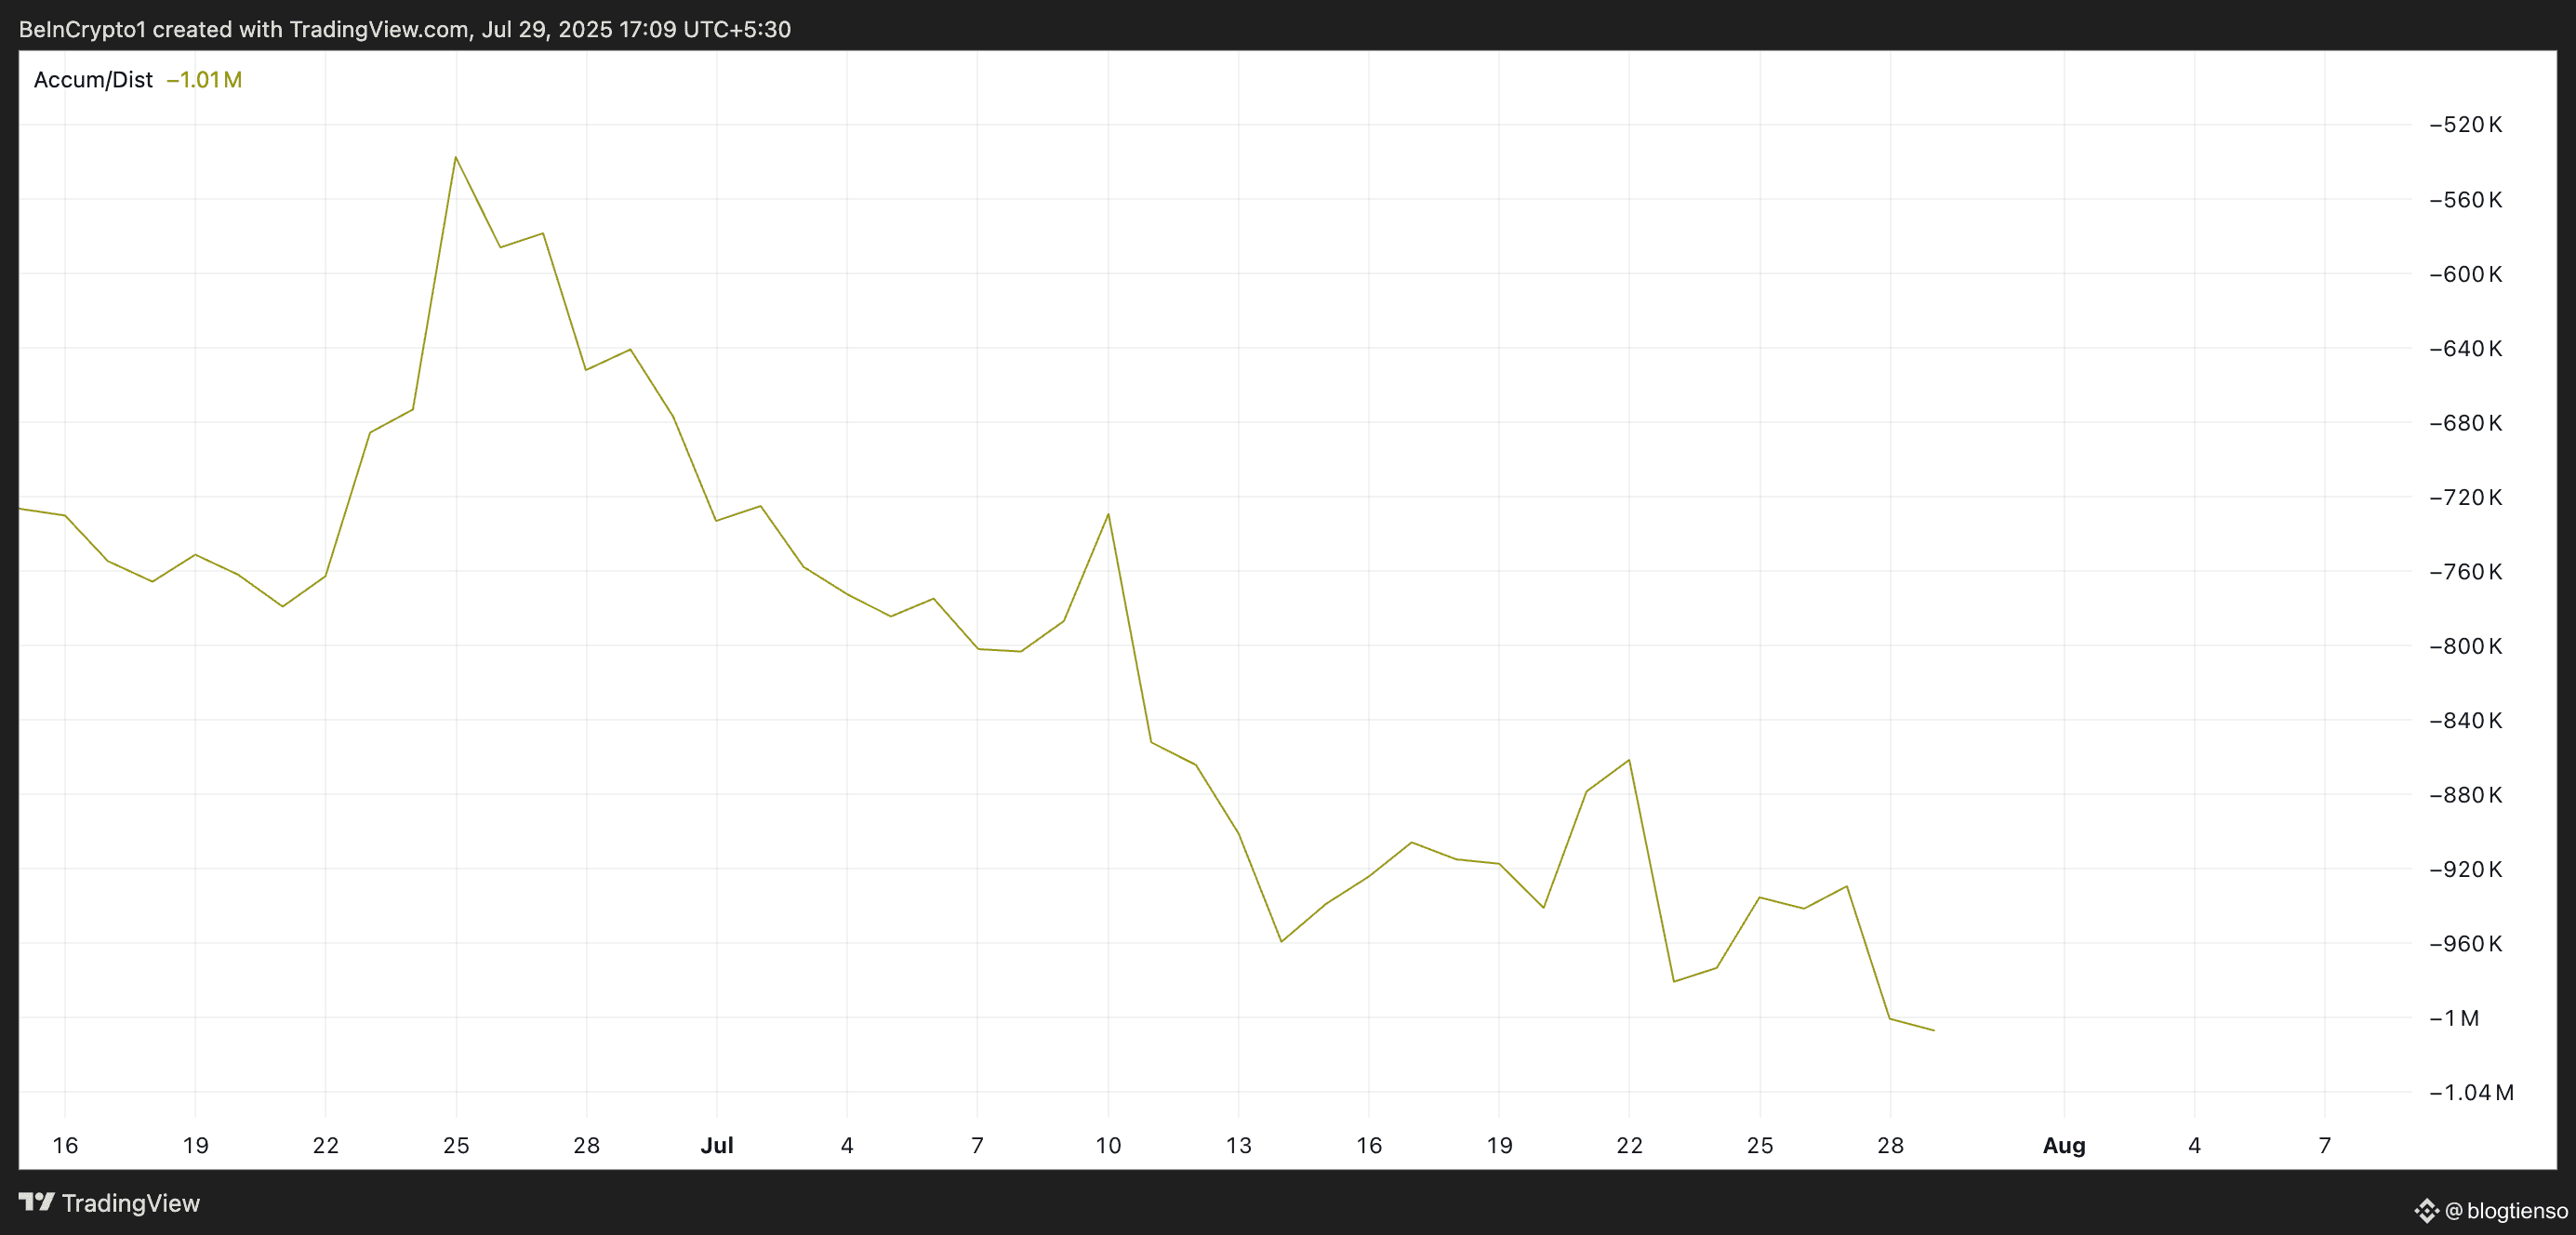This screenshot has height=1235, width=2576.
Task: Click the @blogtienso watermark handle
Action: 2506,1211
